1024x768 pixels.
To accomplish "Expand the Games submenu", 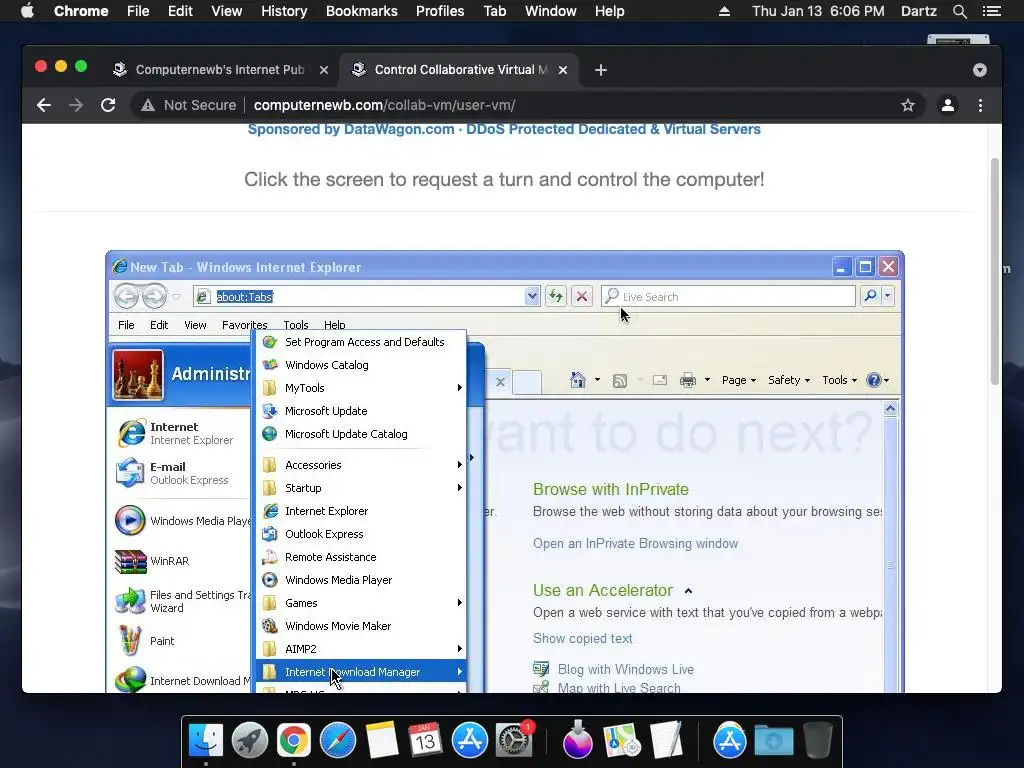I will pos(363,603).
